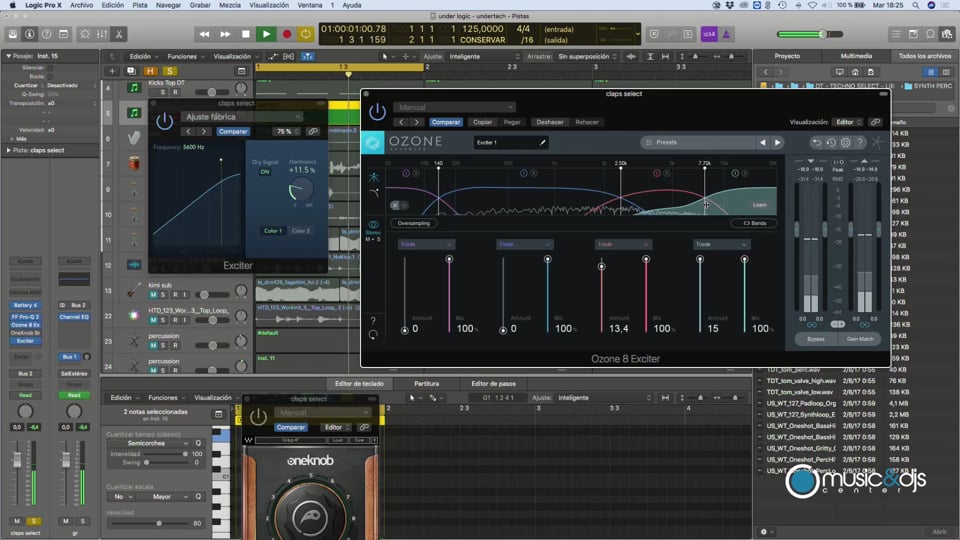This screenshot has width=960, height=540.
Task: Open the fourth band's Triode mode dropdown
Action: (721, 244)
